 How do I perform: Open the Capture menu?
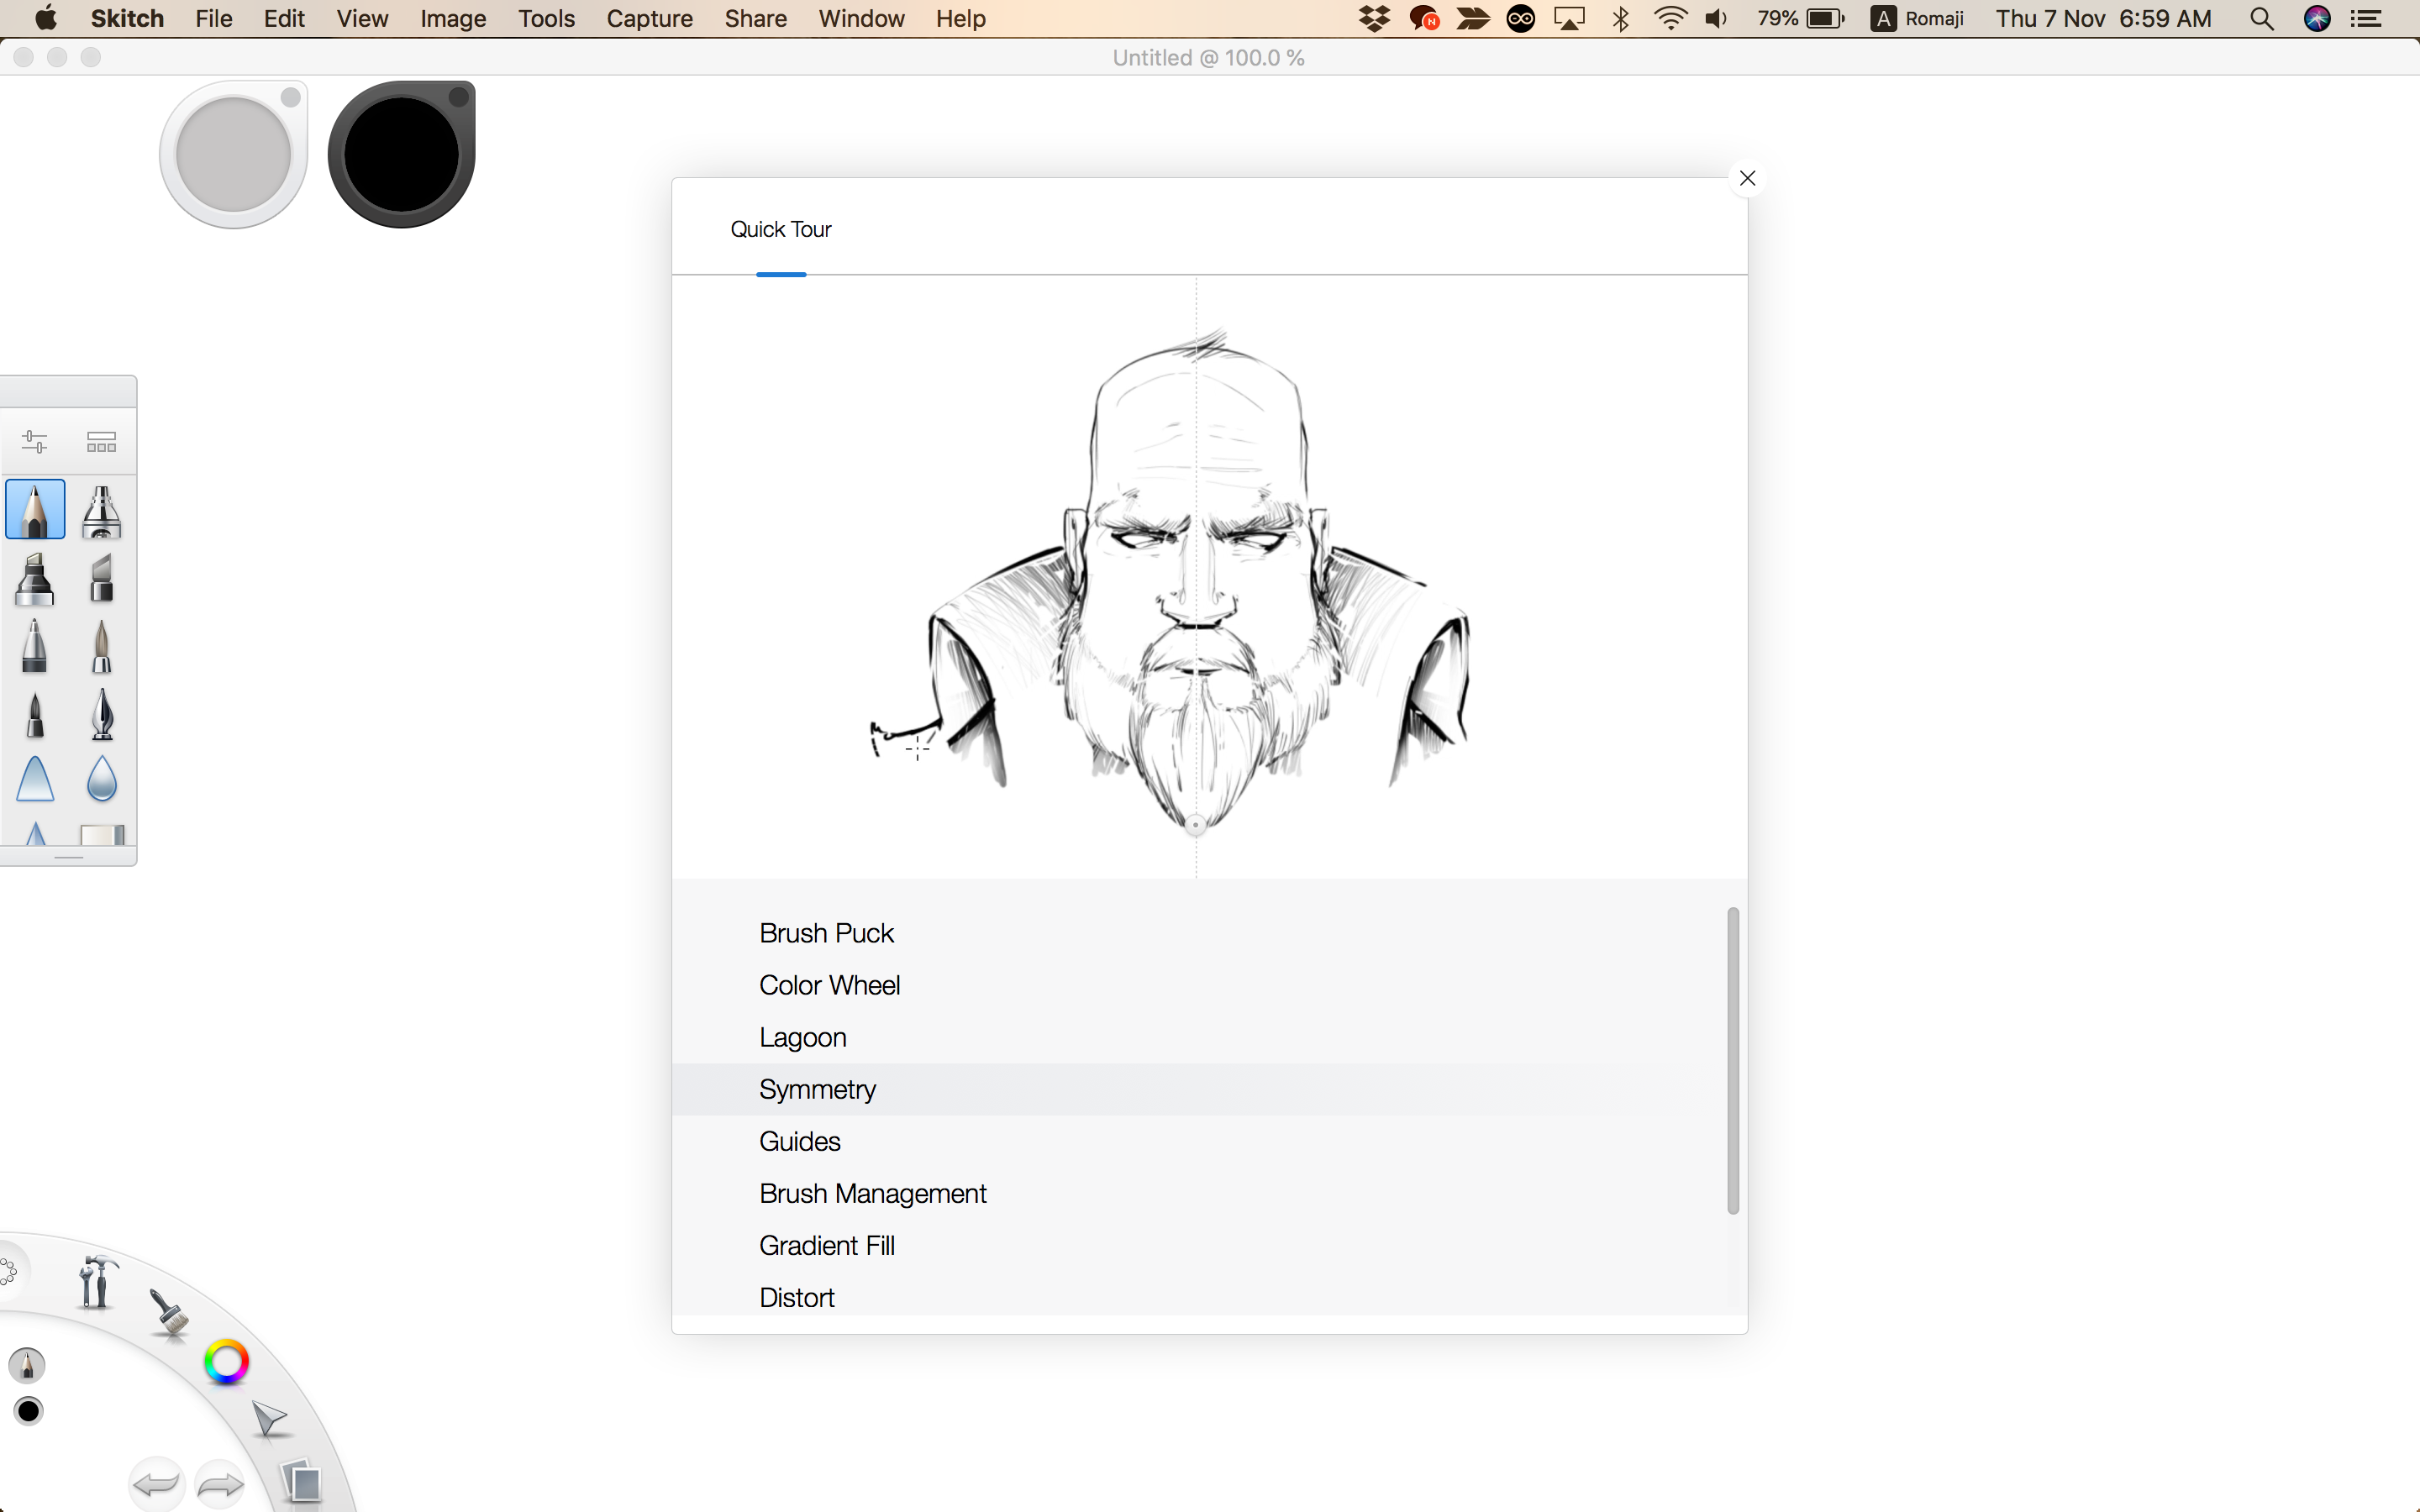click(x=649, y=19)
